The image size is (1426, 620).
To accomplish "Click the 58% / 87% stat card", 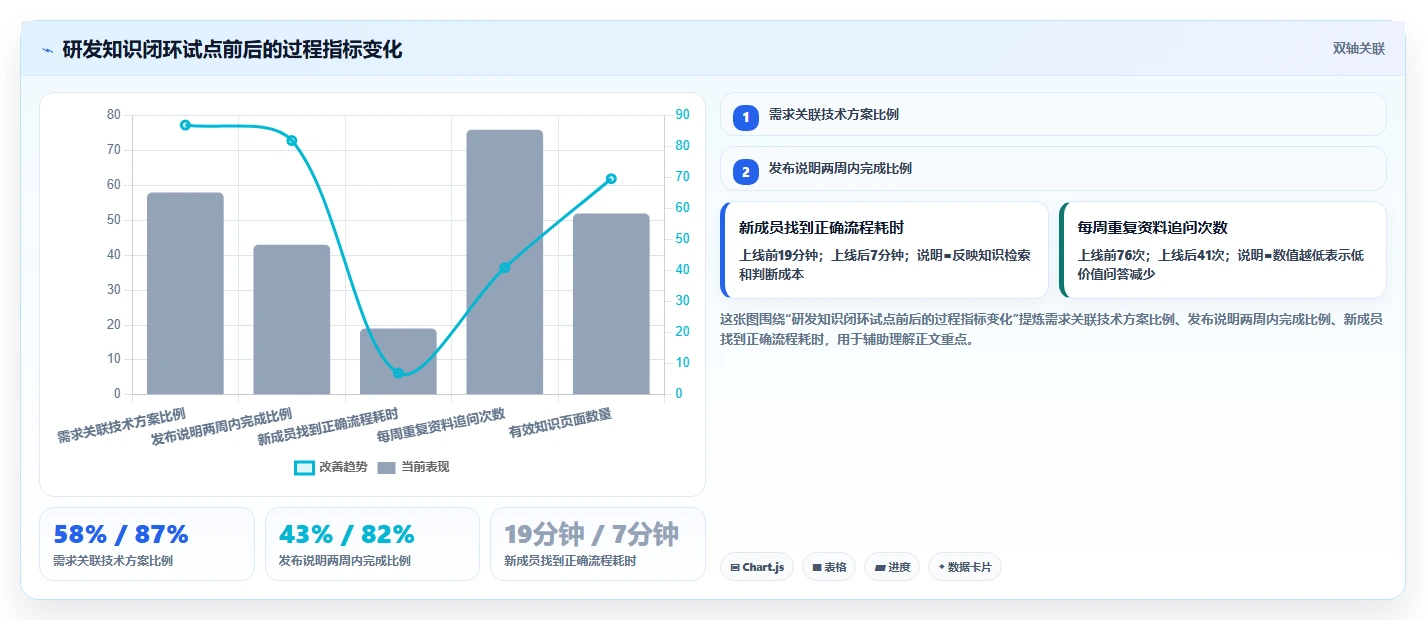I will [147, 544].
